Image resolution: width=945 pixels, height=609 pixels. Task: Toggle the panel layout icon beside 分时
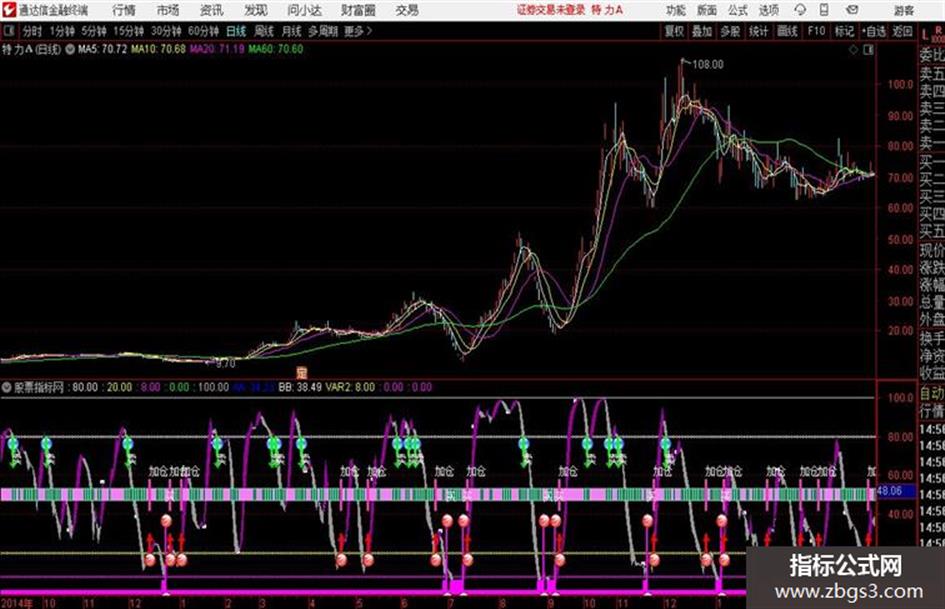tap(8, 31)
